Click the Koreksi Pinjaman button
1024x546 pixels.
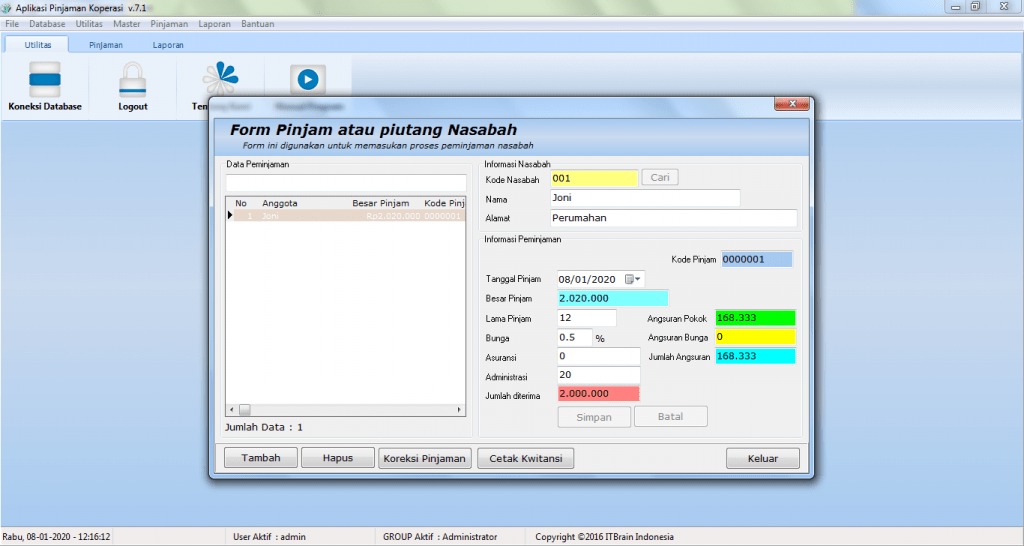click(424, 458)
